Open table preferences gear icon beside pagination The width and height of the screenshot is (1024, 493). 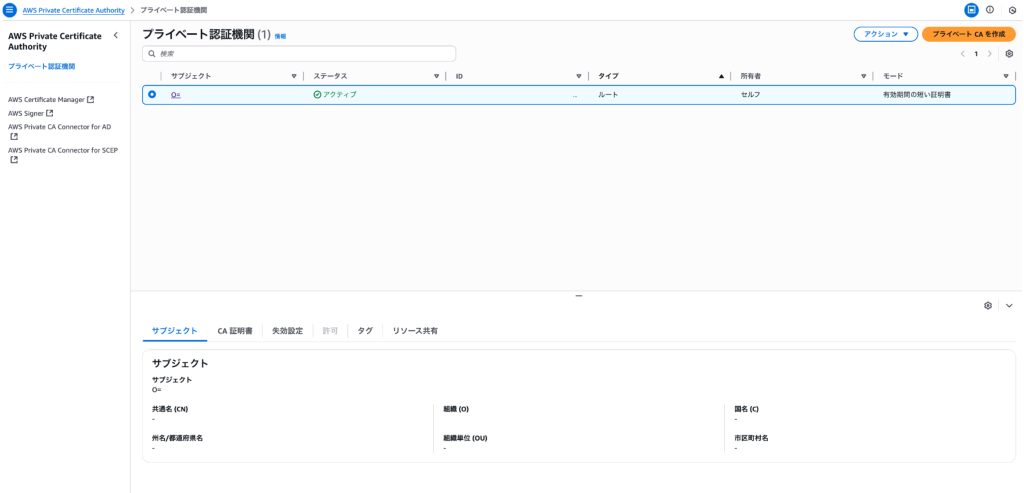point(1009,54)
